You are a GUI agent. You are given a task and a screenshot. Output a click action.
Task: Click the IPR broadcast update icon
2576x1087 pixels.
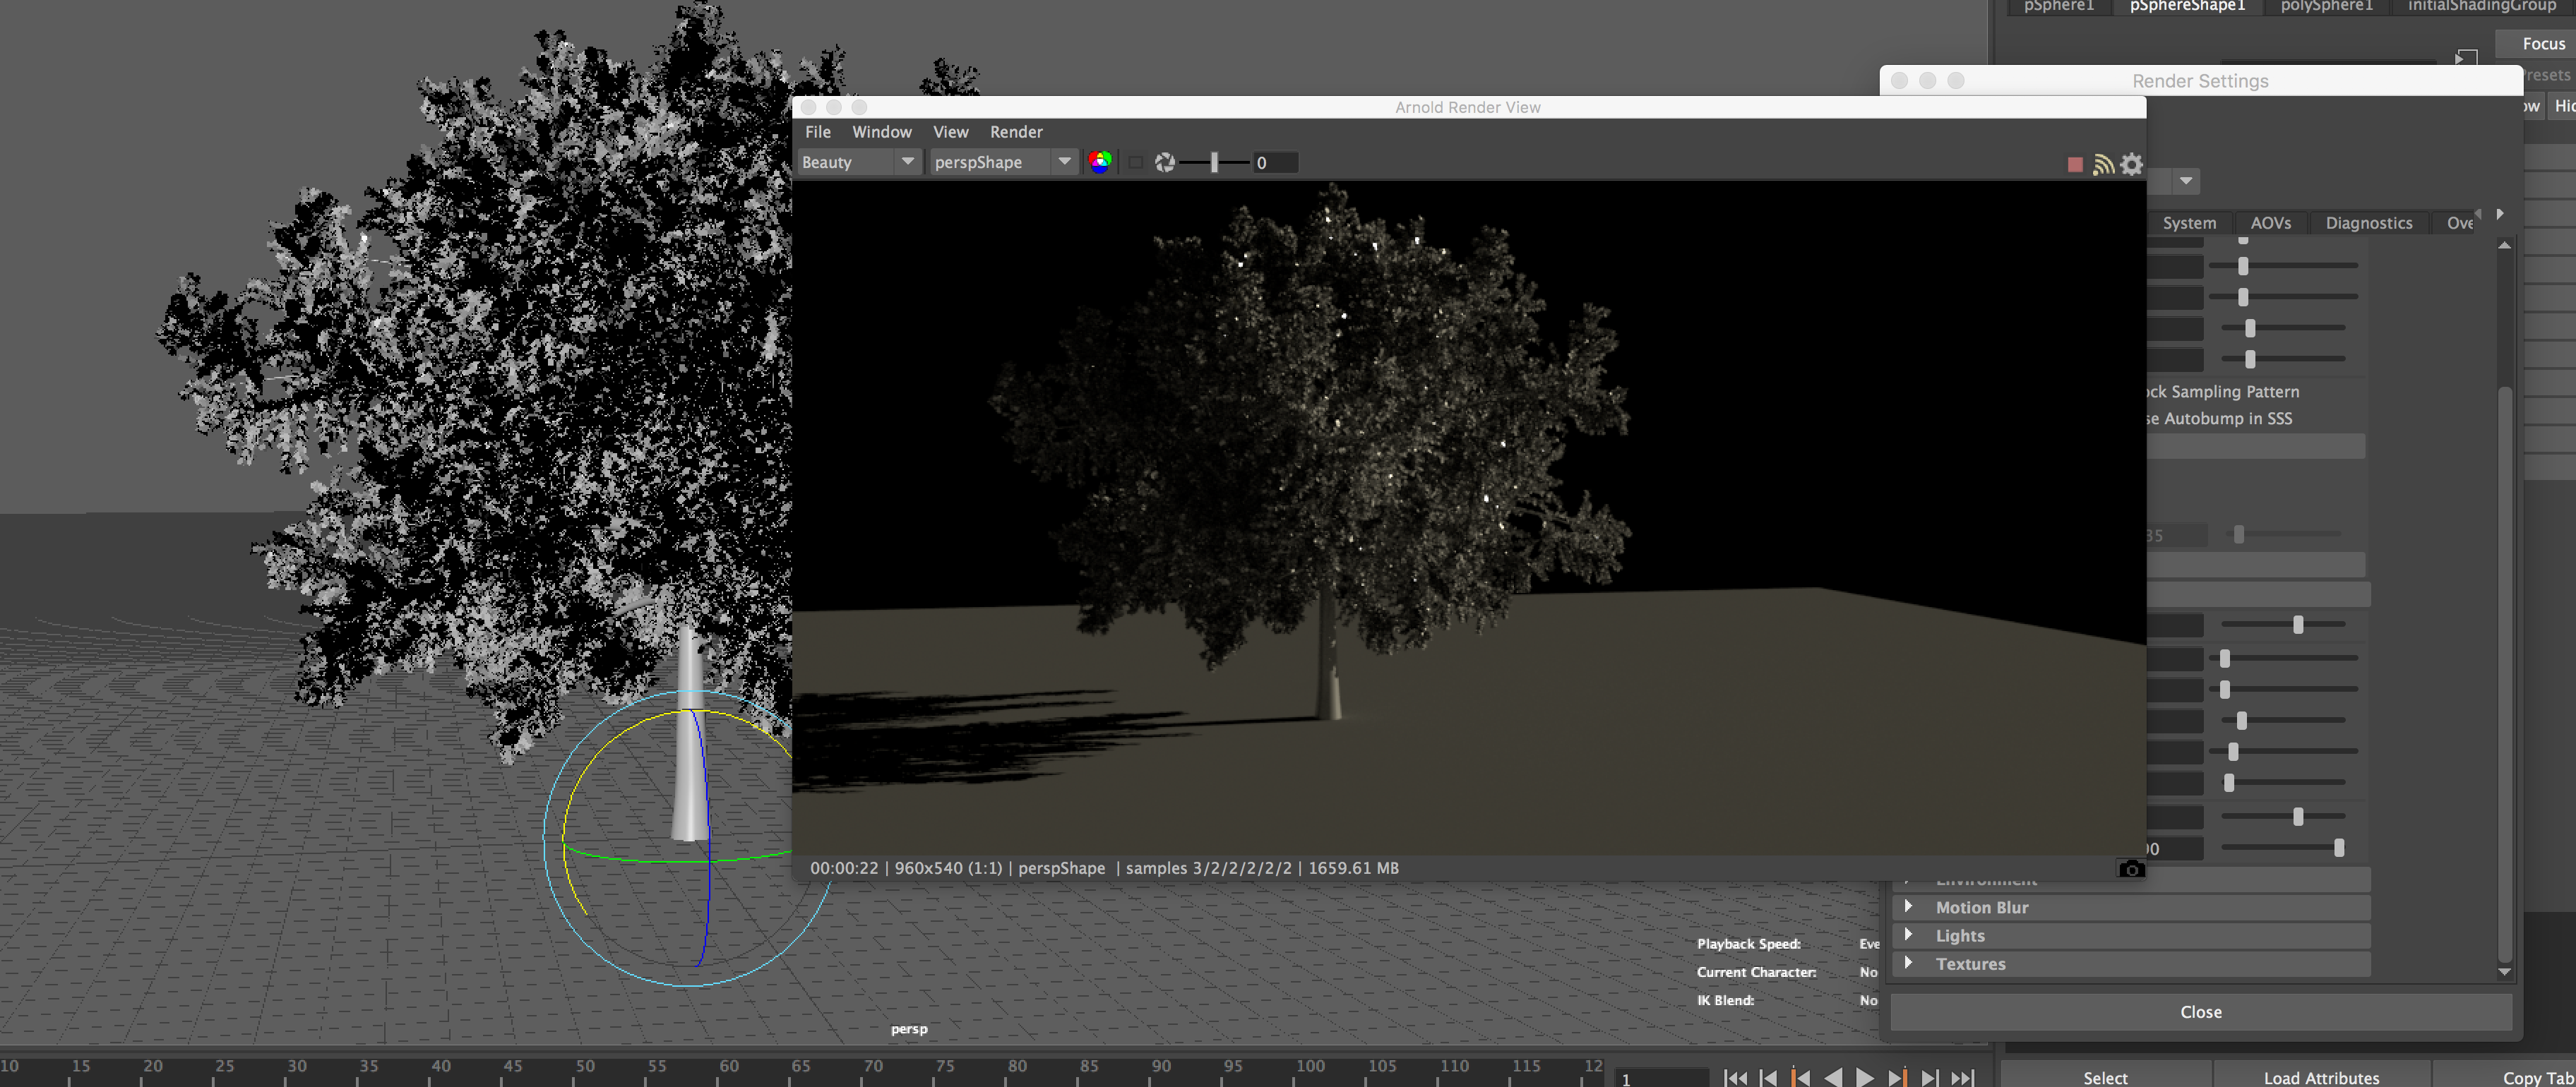coord(2103,164)
